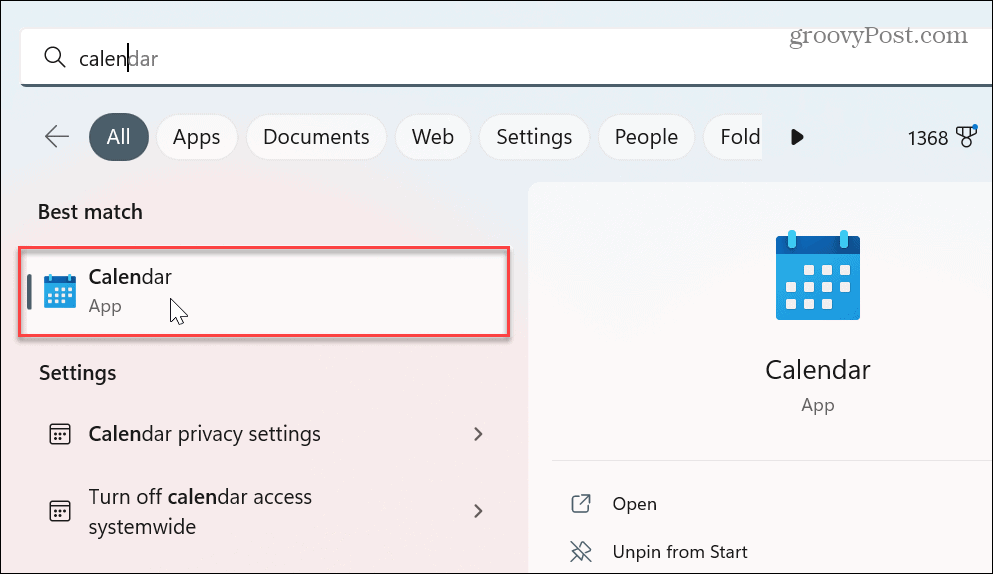Click the search text field containing calendar
Screen dimensions: 993x574
point(507,58)
